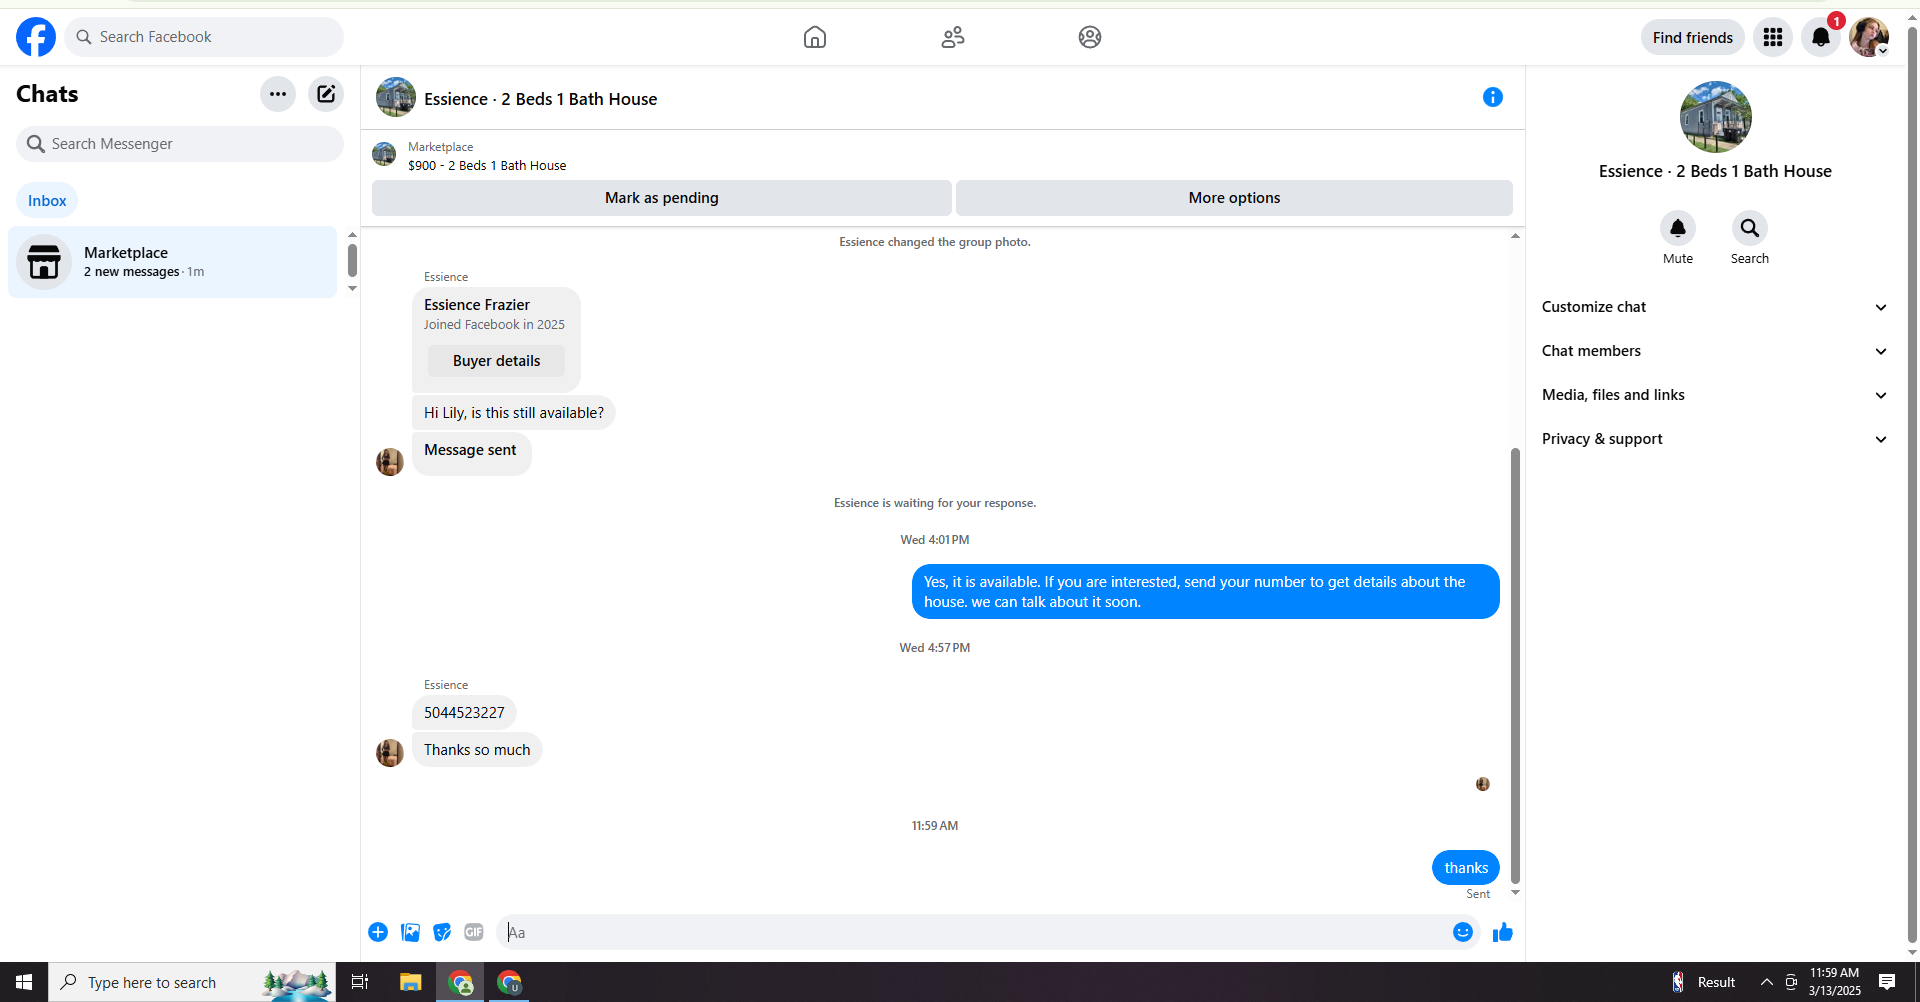Screen dimensions: 1920x1002
Task: Click the house thumbnail in conversation header
Action: (396, 97)
